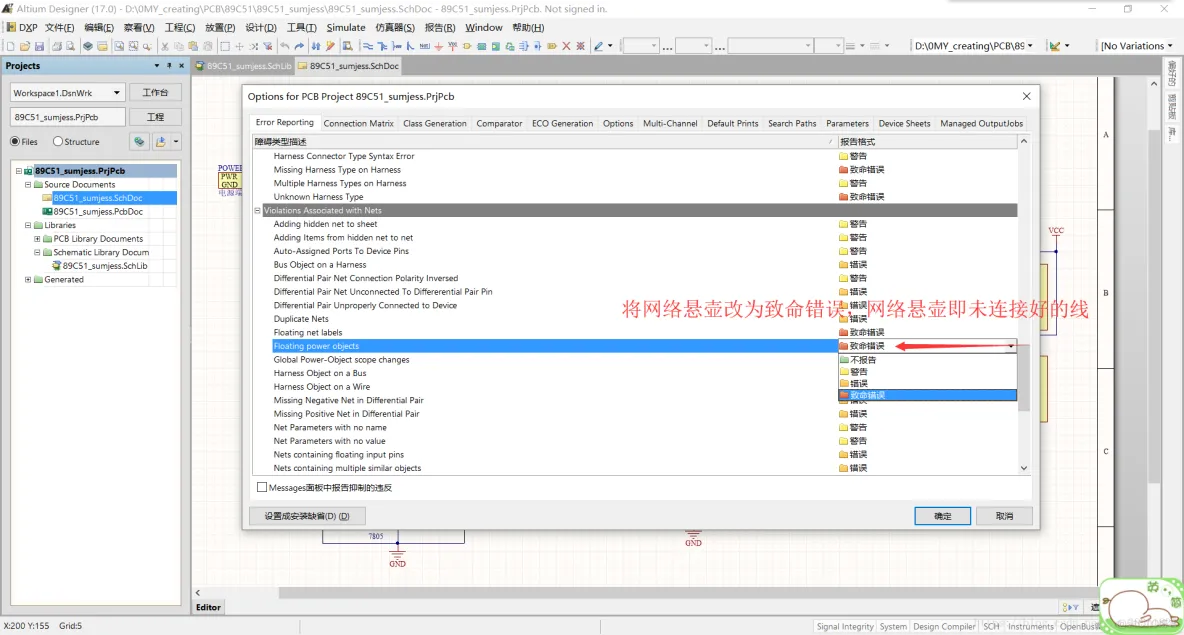Click the Move selection crosshair icon
This screenshot has height=635, width=1184.
[239, 46]
